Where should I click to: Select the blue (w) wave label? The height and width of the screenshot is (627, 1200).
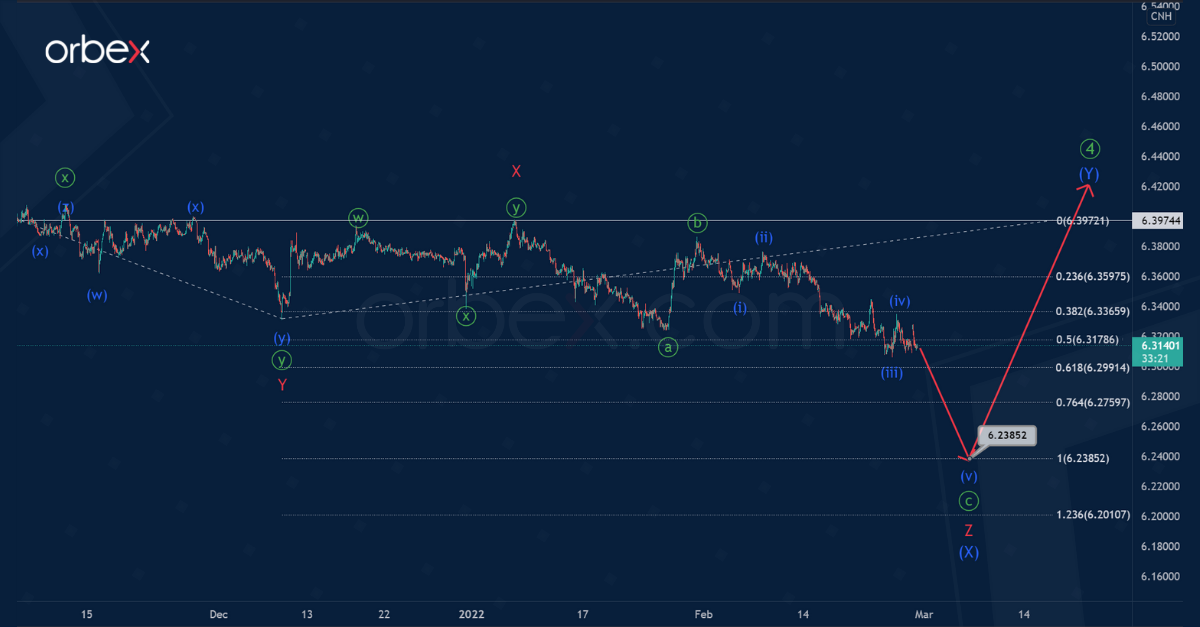click(97, 295)
